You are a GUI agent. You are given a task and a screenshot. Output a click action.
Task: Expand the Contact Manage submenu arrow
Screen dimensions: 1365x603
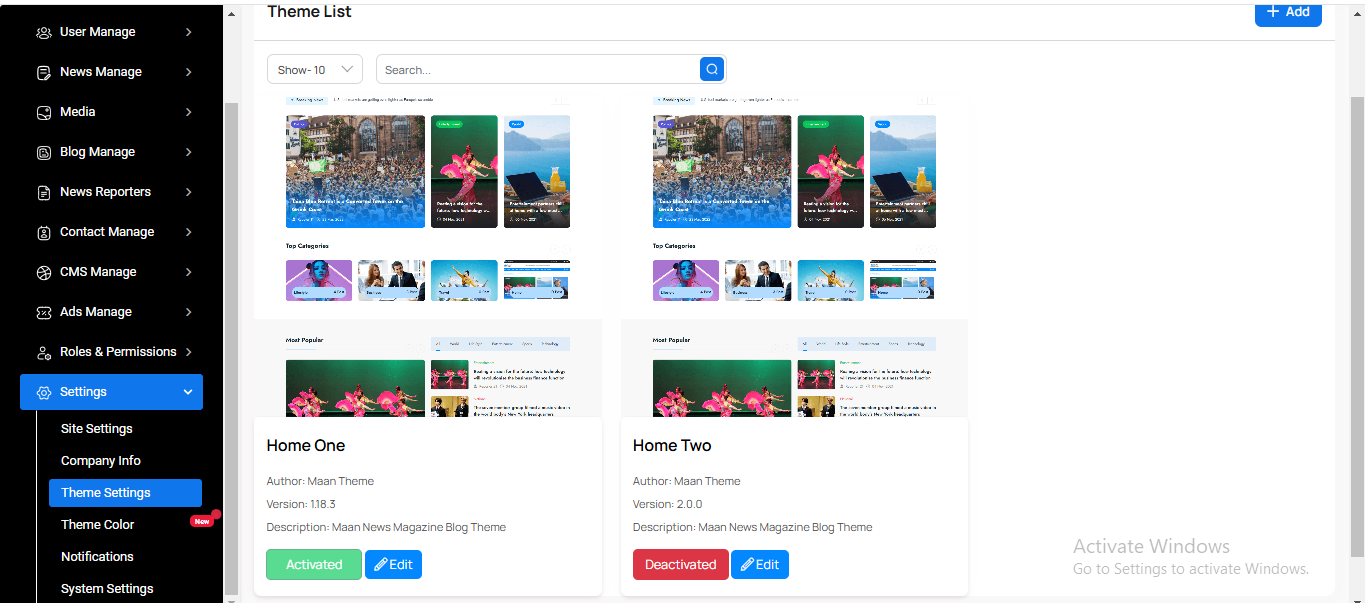click(x=188, y=232)
